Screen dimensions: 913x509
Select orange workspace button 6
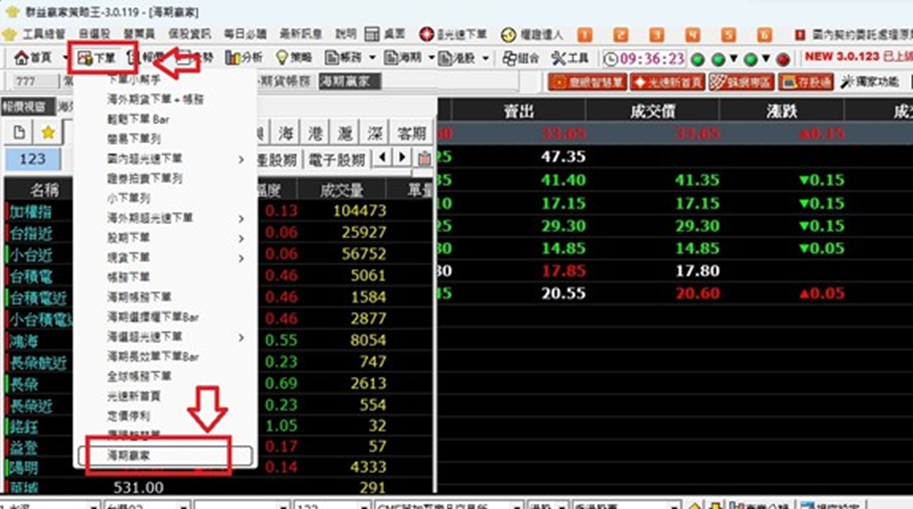[765, 35]
